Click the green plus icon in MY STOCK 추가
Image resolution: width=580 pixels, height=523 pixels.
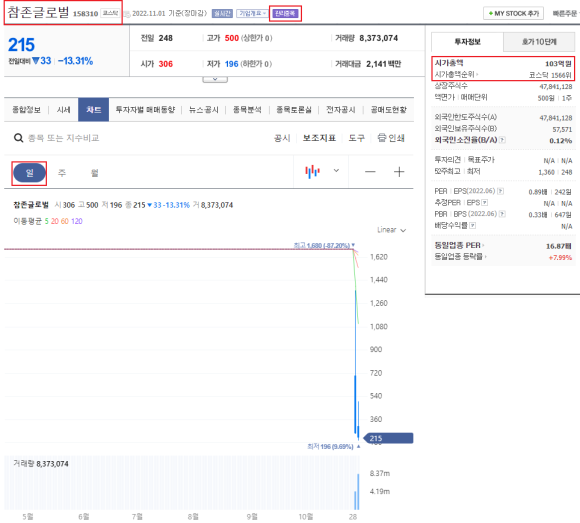[x=490, y=13]
